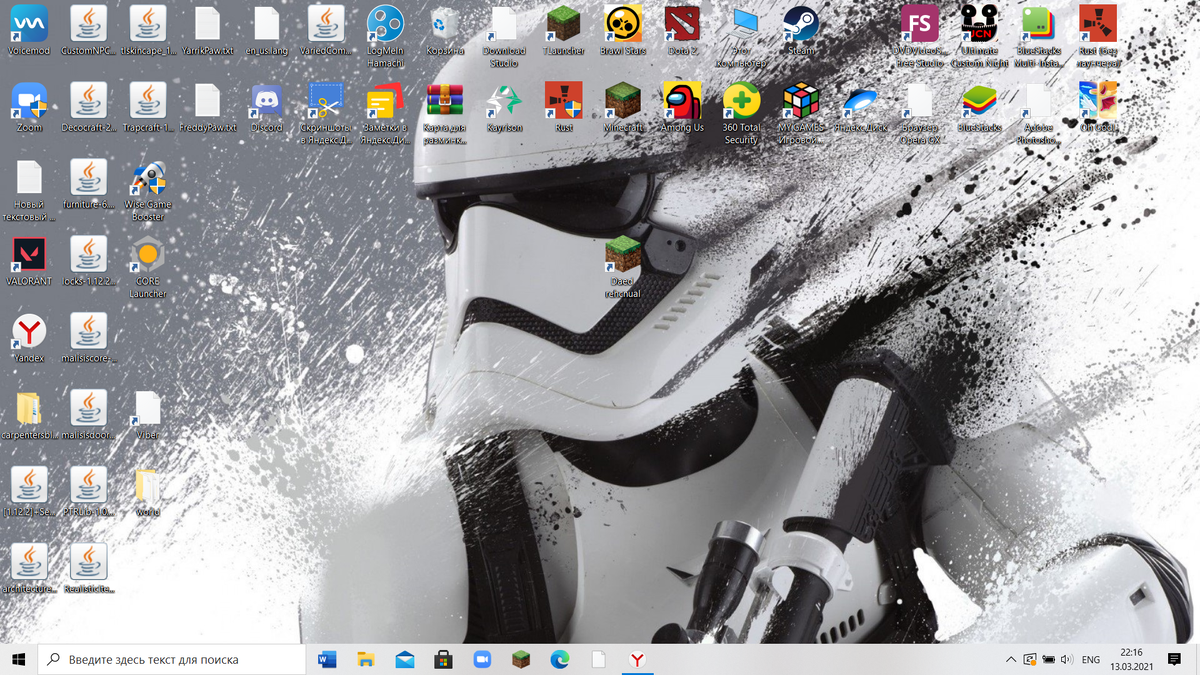Select the Rust (без лаунчера) icon

[1098, 36]
